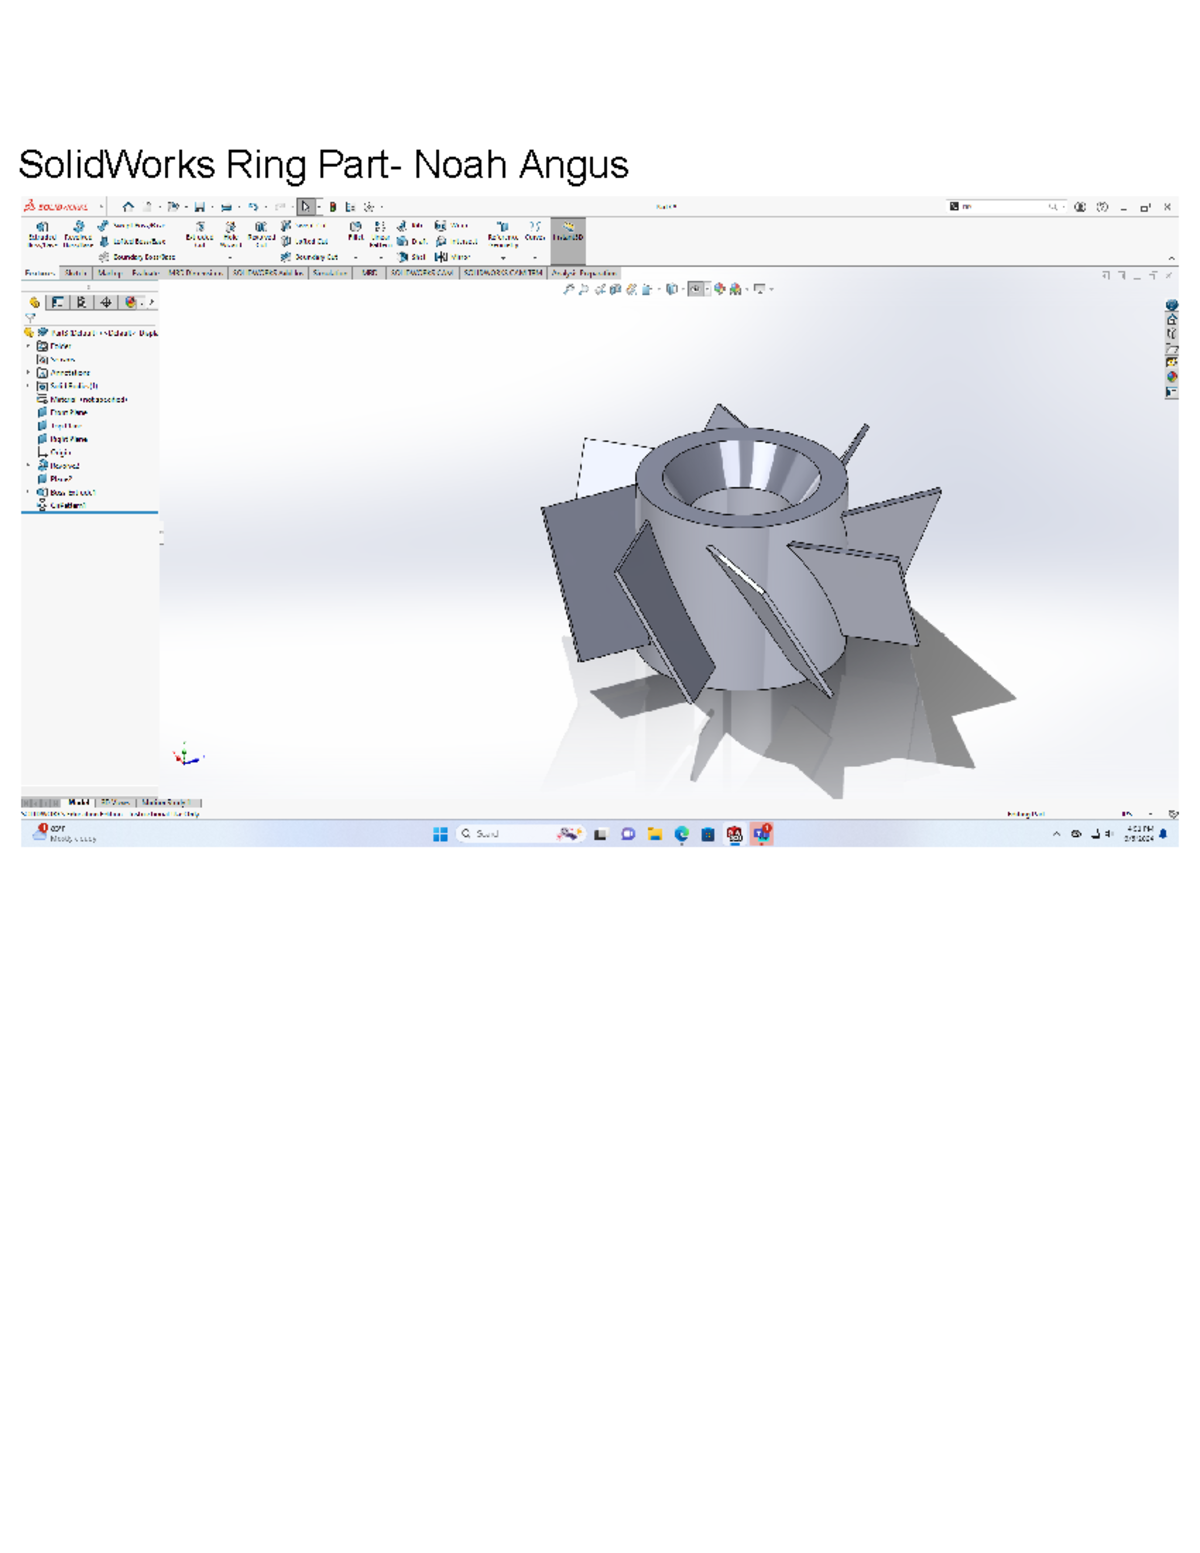
Task: Switch to the SOLIDWORKS Add-Ins tab
Action: pos(268,273)
